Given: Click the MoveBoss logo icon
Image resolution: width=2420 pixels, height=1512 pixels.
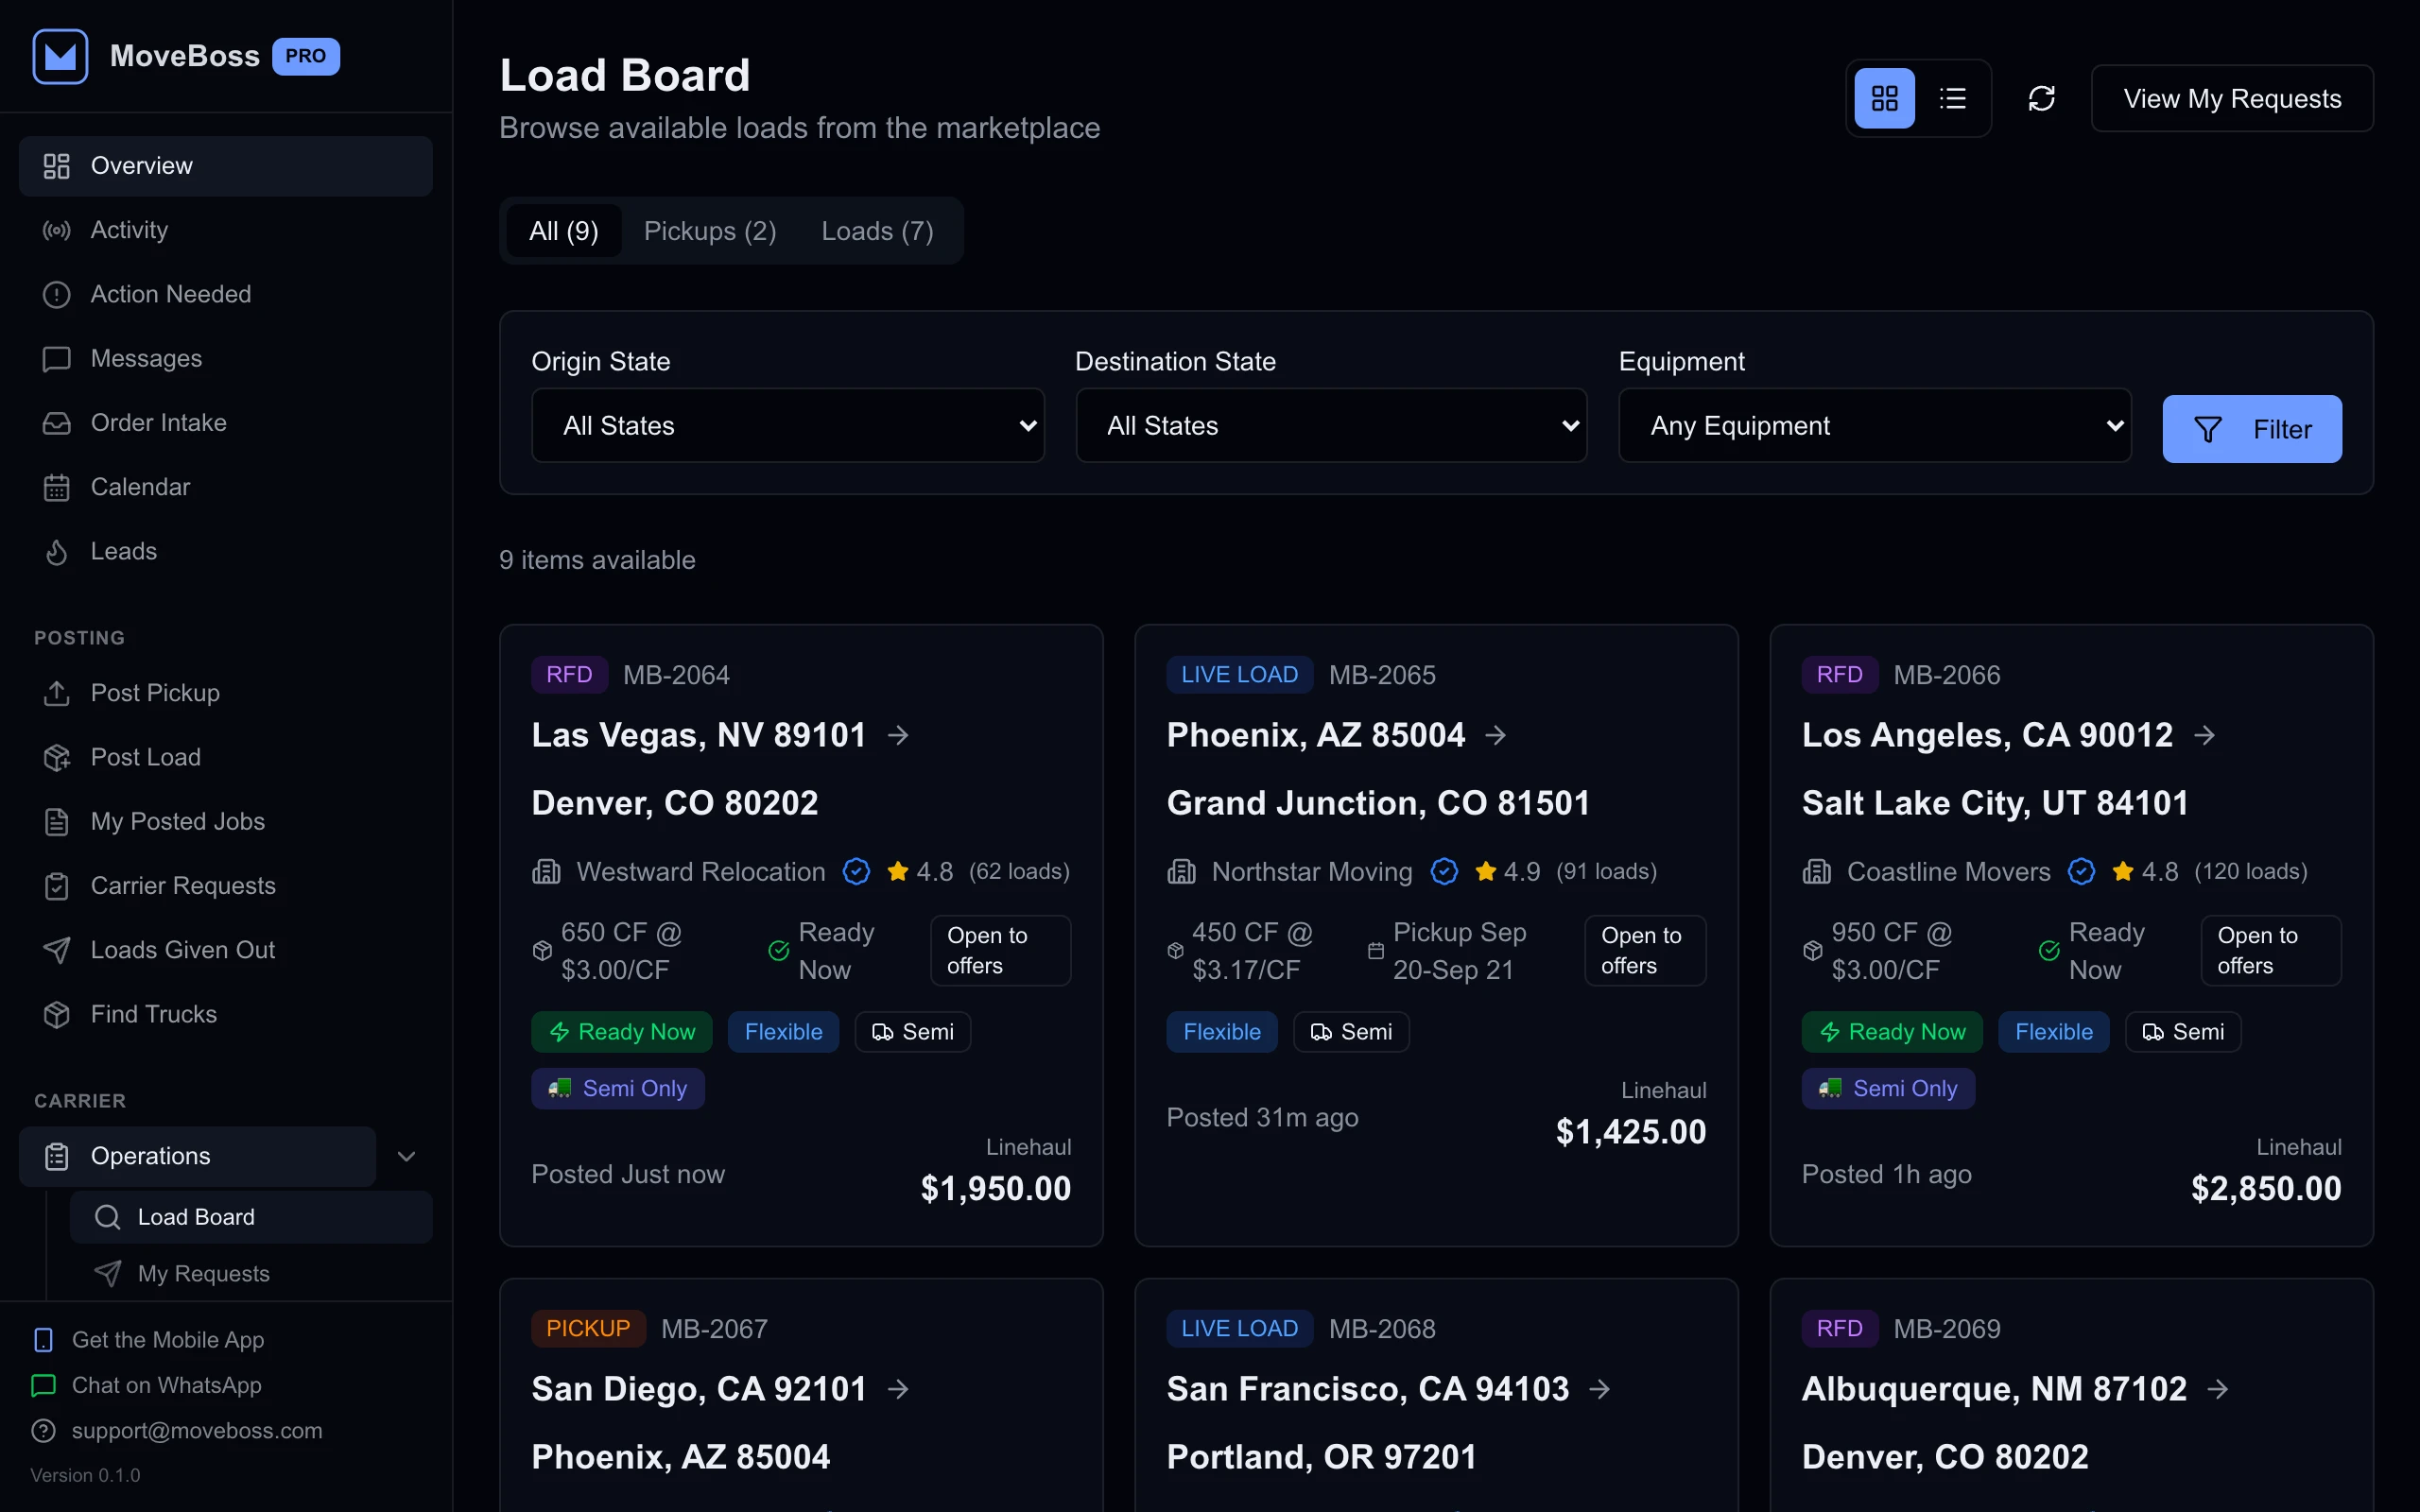Looking at the screenshot, I should click(60, 56).
